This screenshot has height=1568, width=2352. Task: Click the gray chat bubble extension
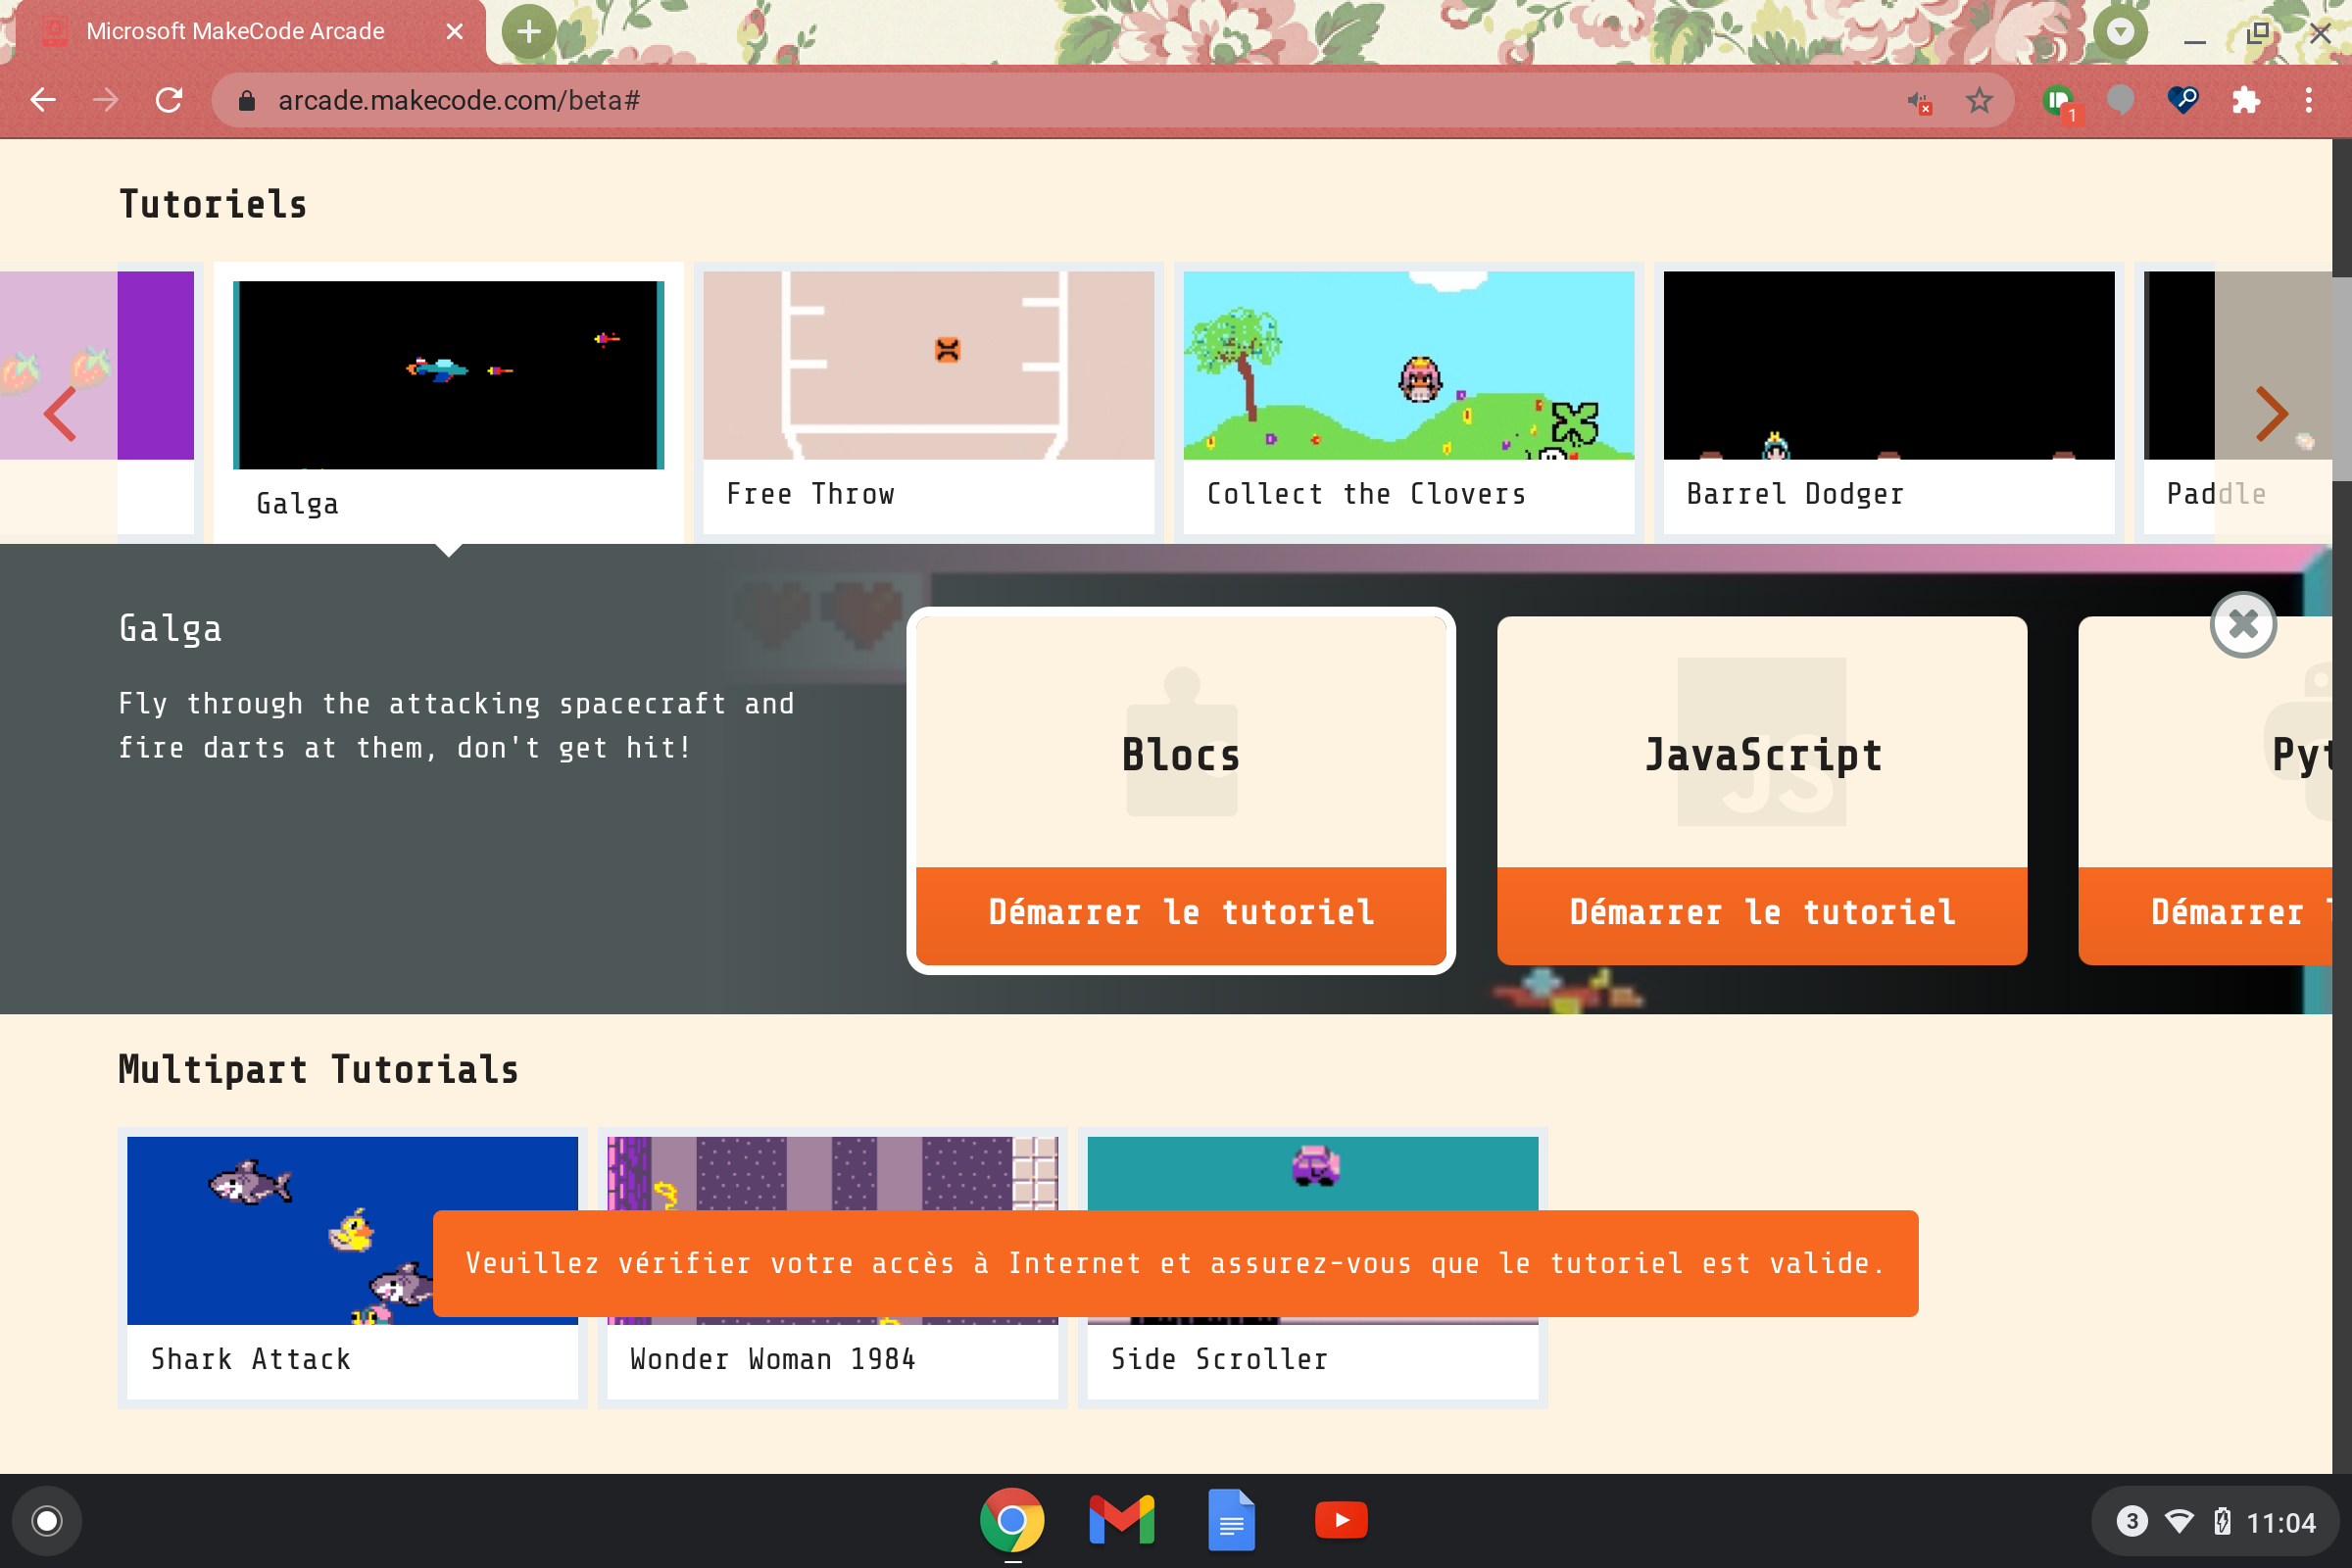[2120, 100]
